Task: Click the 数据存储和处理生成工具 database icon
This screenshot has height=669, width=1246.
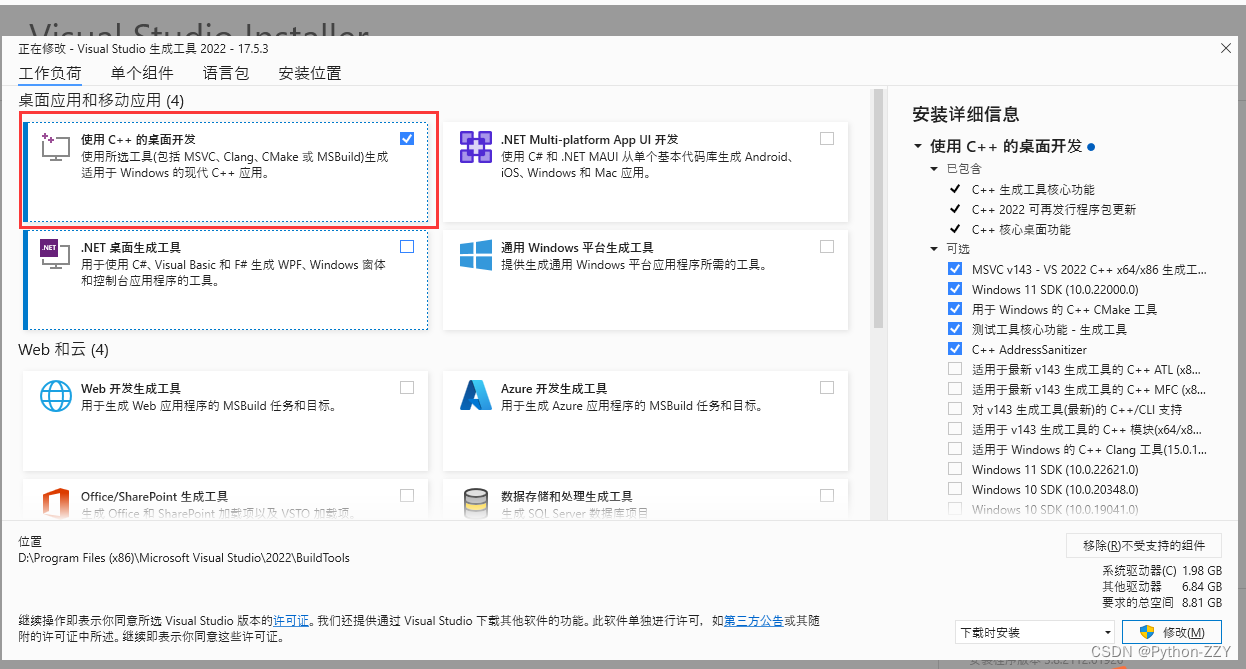Action: [x=475, y=503]
